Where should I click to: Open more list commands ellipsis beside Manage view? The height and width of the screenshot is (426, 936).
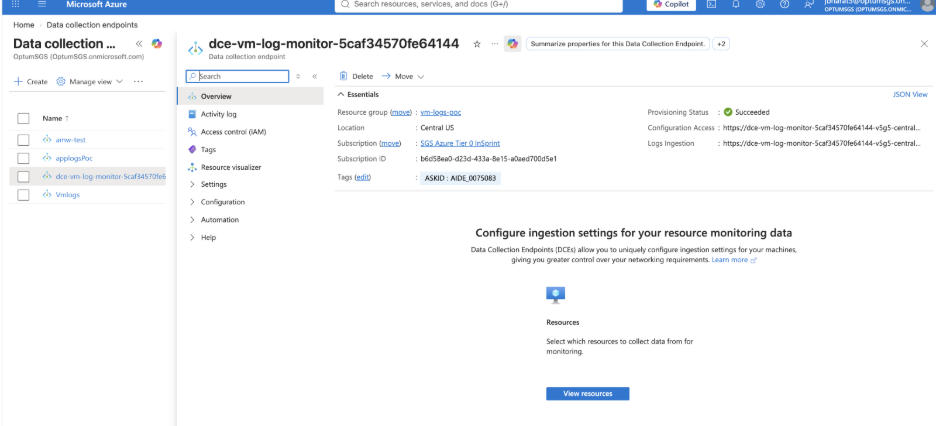tap(138, 82)
